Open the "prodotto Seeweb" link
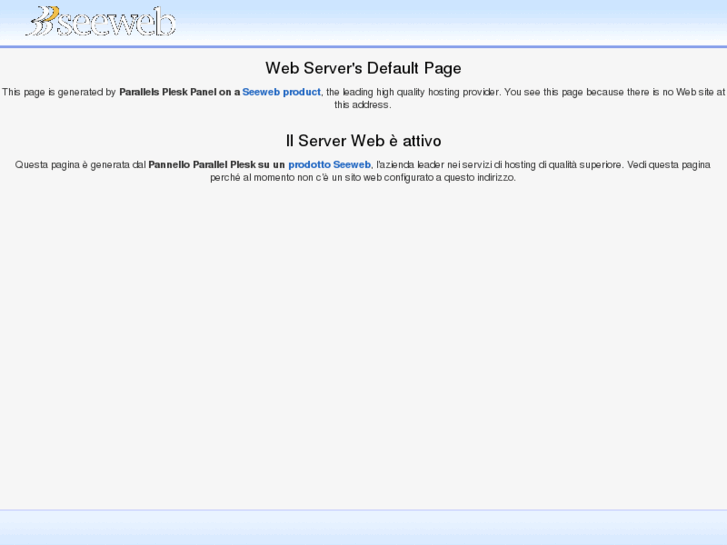The image size is (727, 545). [329, 165]
